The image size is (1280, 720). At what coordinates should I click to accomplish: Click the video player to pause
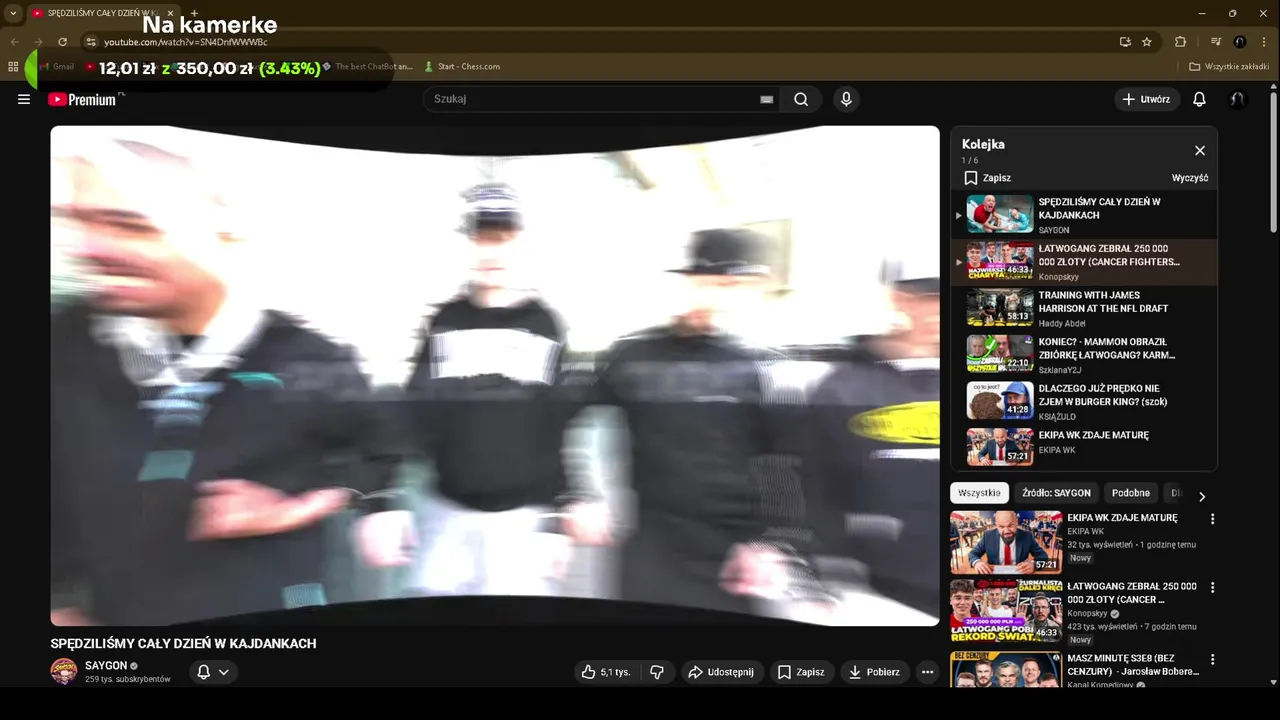495,376
